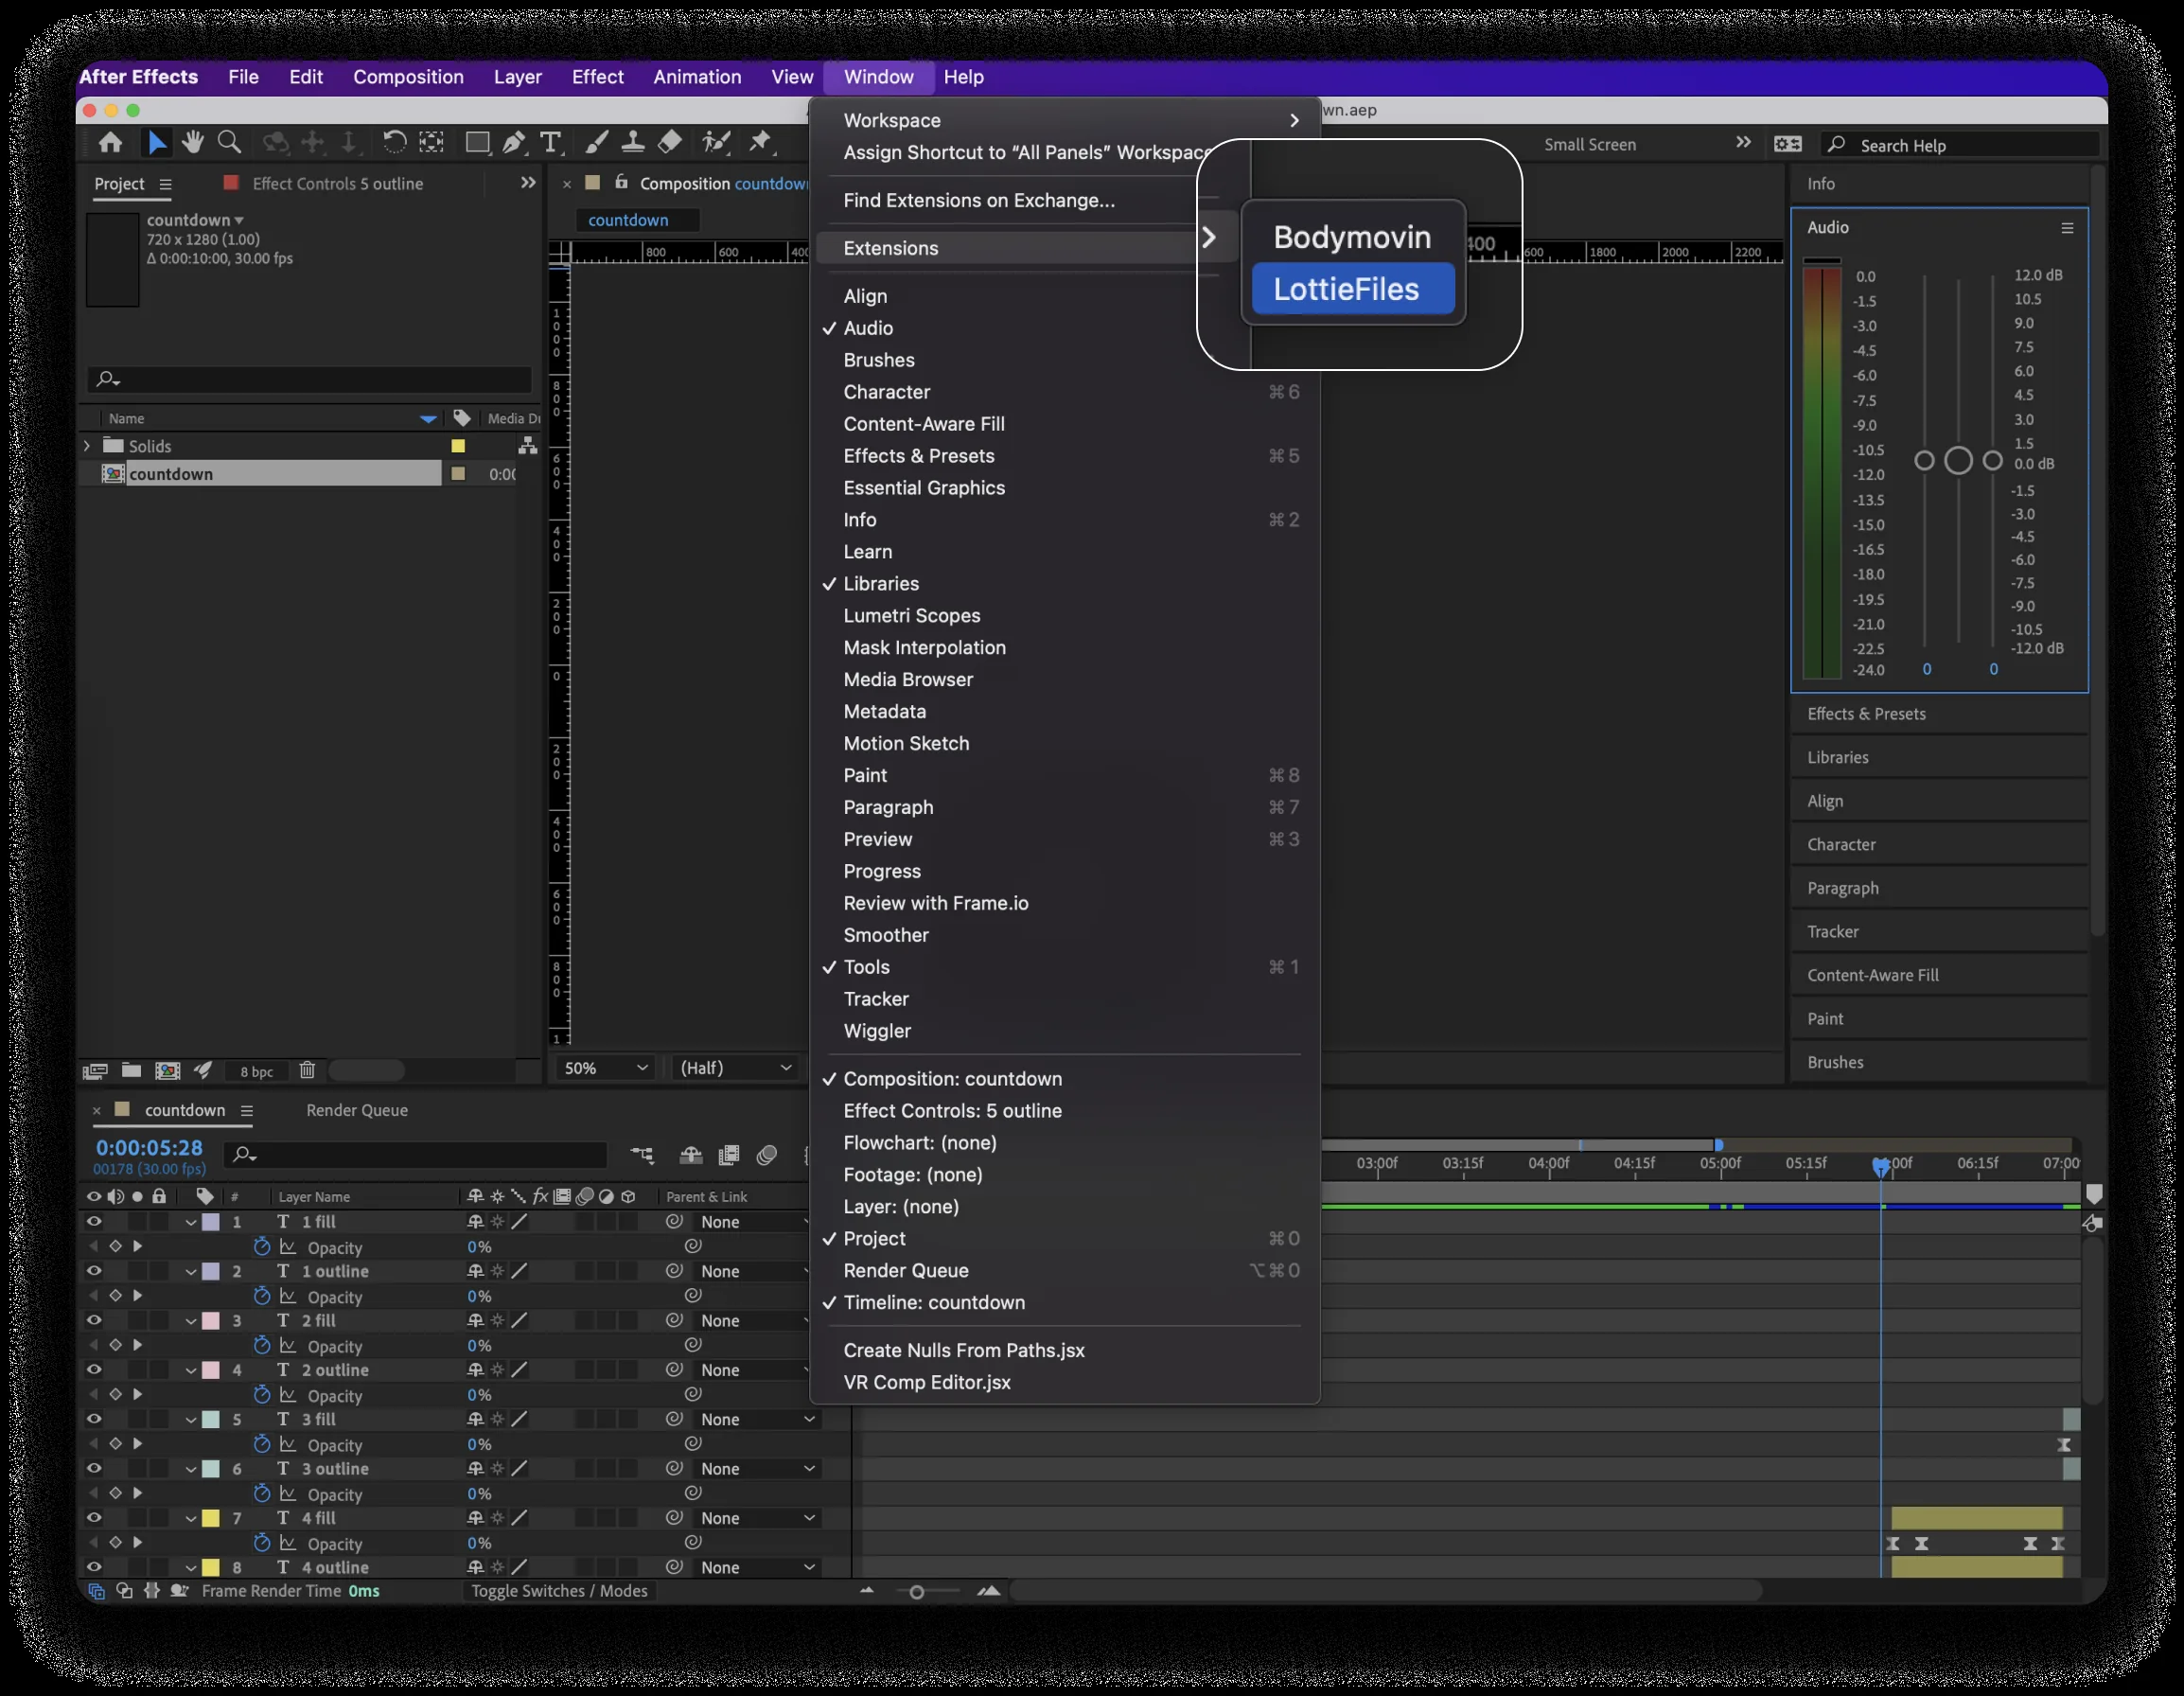Select the Clone Stamp tool

click(x=633, y=143)
